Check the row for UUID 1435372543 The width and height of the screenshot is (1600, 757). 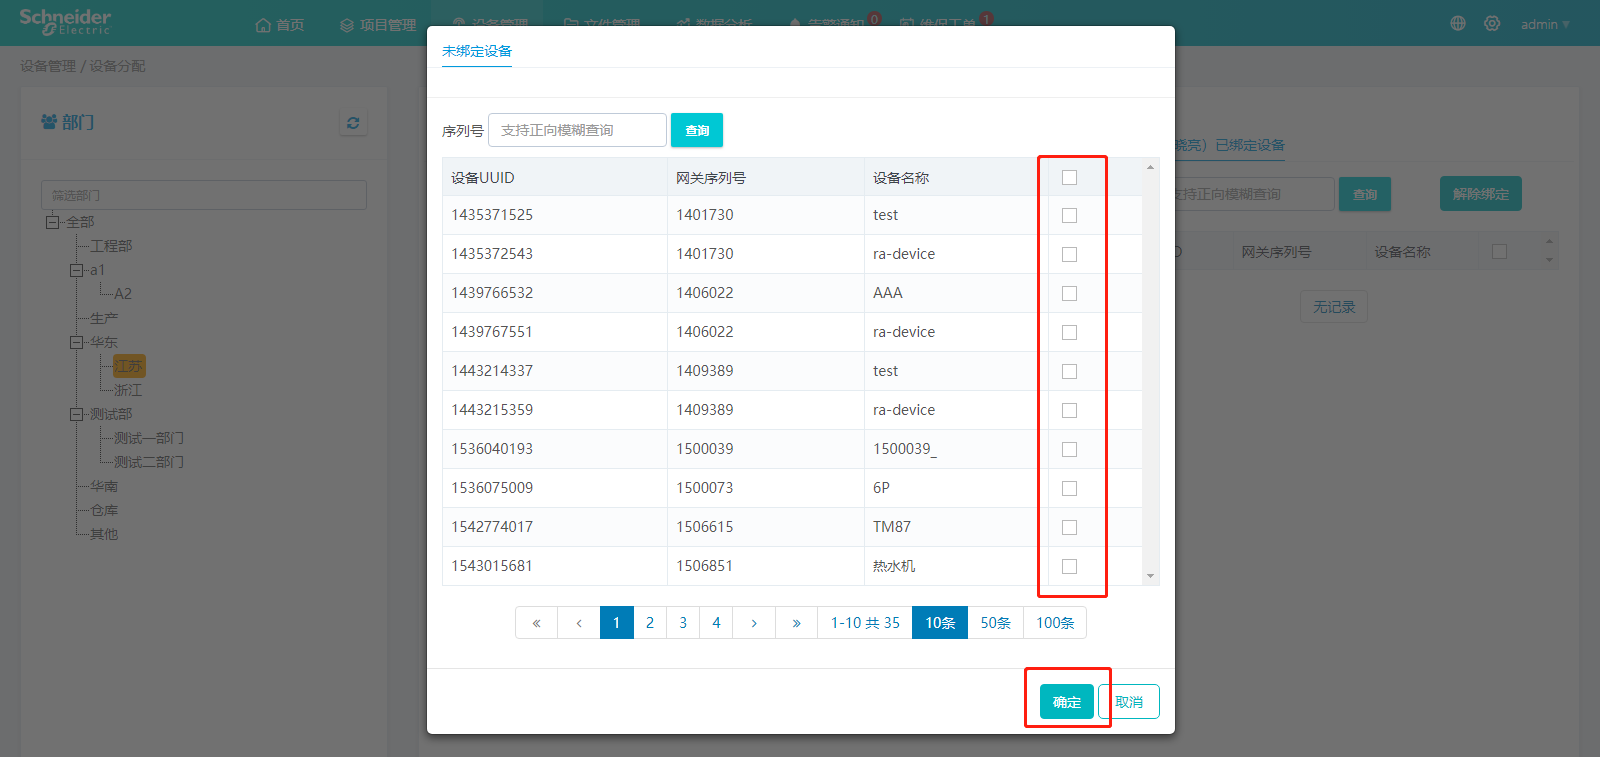tap(1069, 254)
